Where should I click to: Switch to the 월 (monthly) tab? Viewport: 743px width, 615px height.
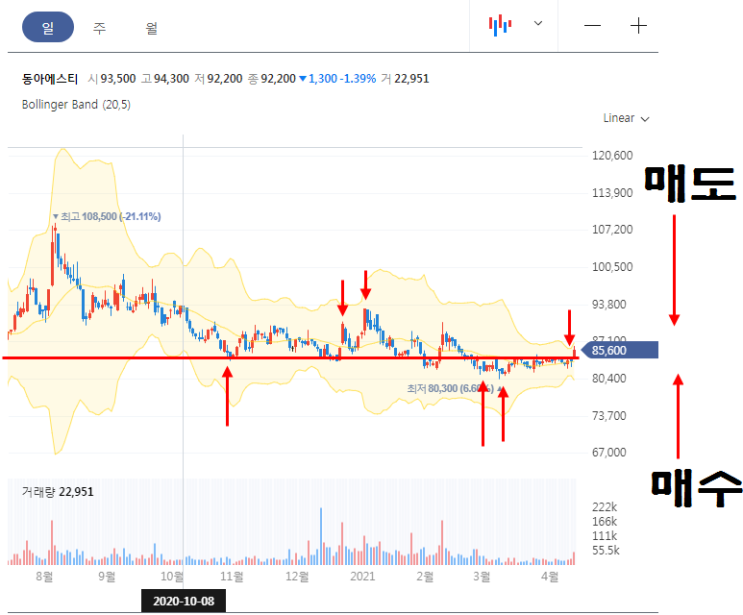pos(151,28)
